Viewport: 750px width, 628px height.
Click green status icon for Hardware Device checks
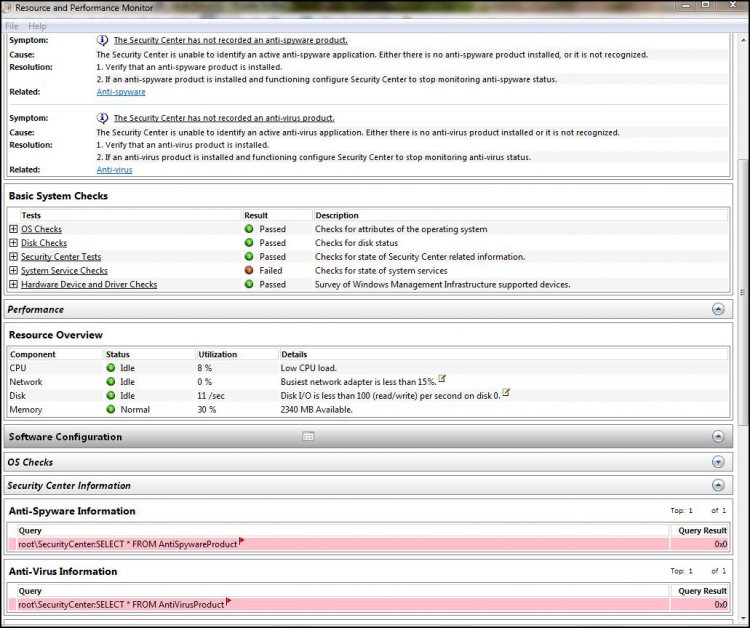point(249,285)
